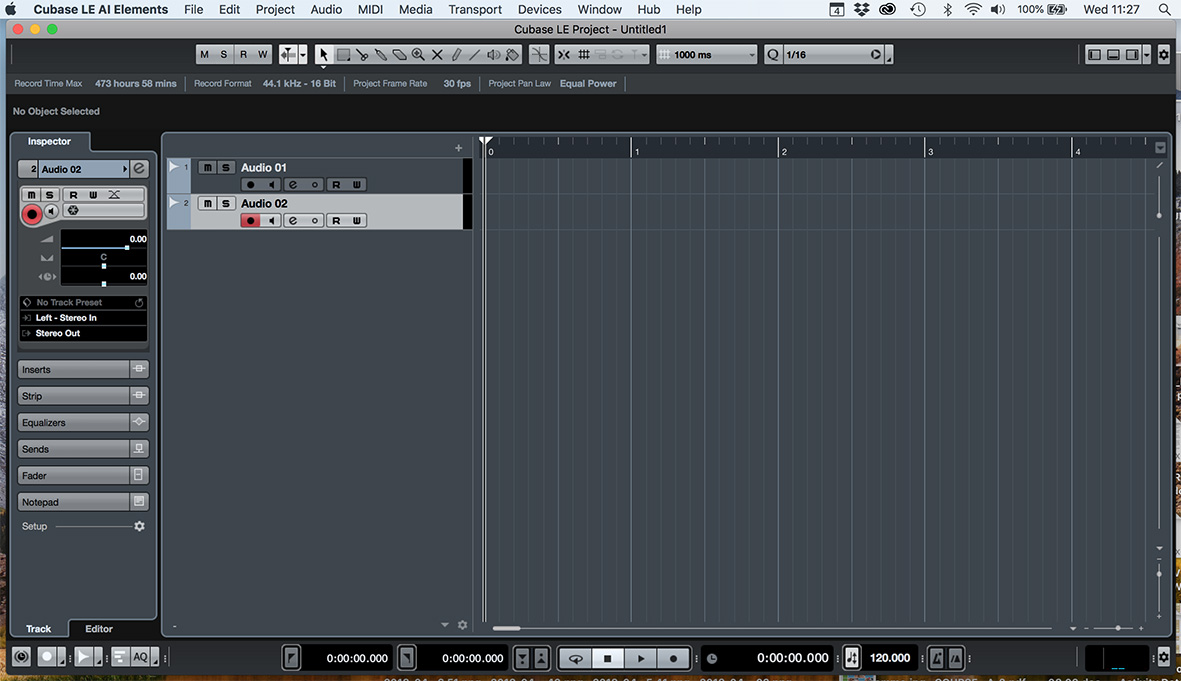Open the MIDI menu
This screenshot has height=681, width=1181.
tap(370, 9)
